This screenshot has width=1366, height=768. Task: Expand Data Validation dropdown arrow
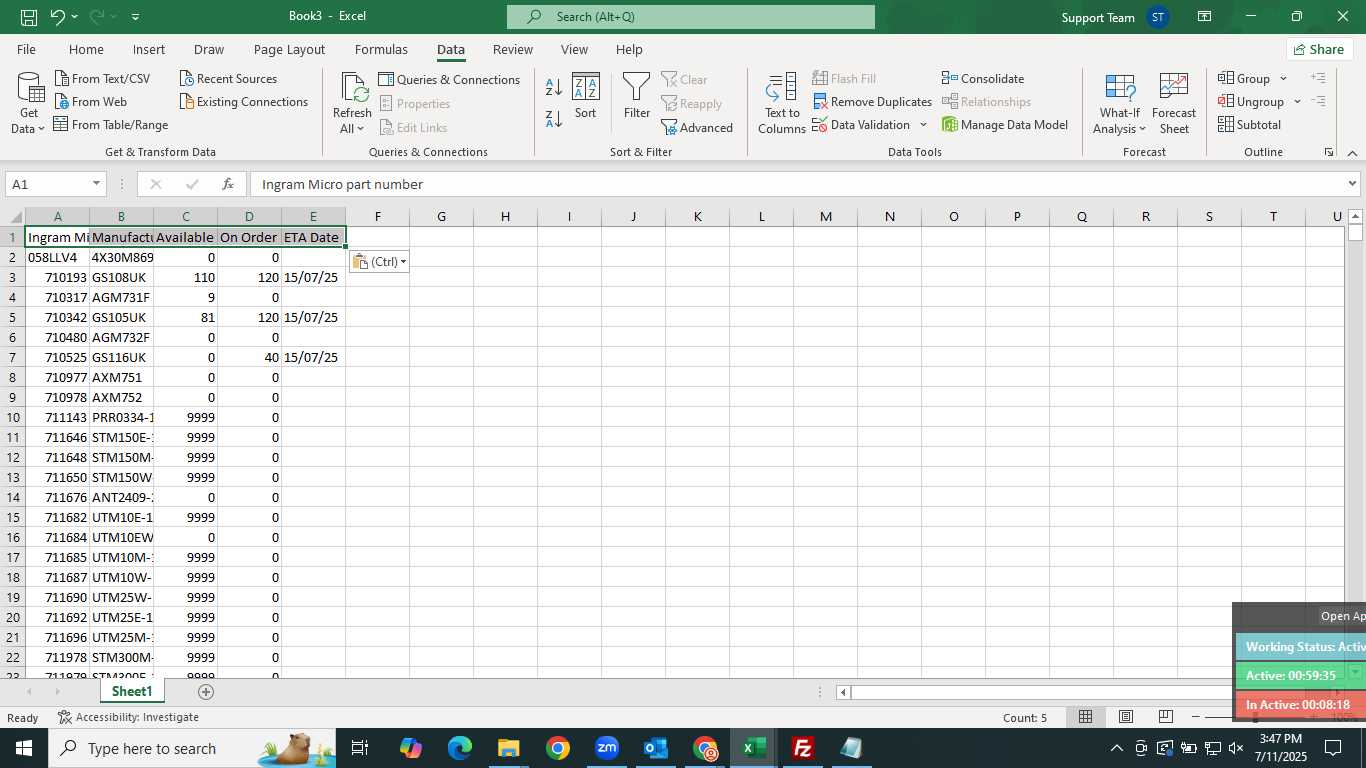pos(923,124)
